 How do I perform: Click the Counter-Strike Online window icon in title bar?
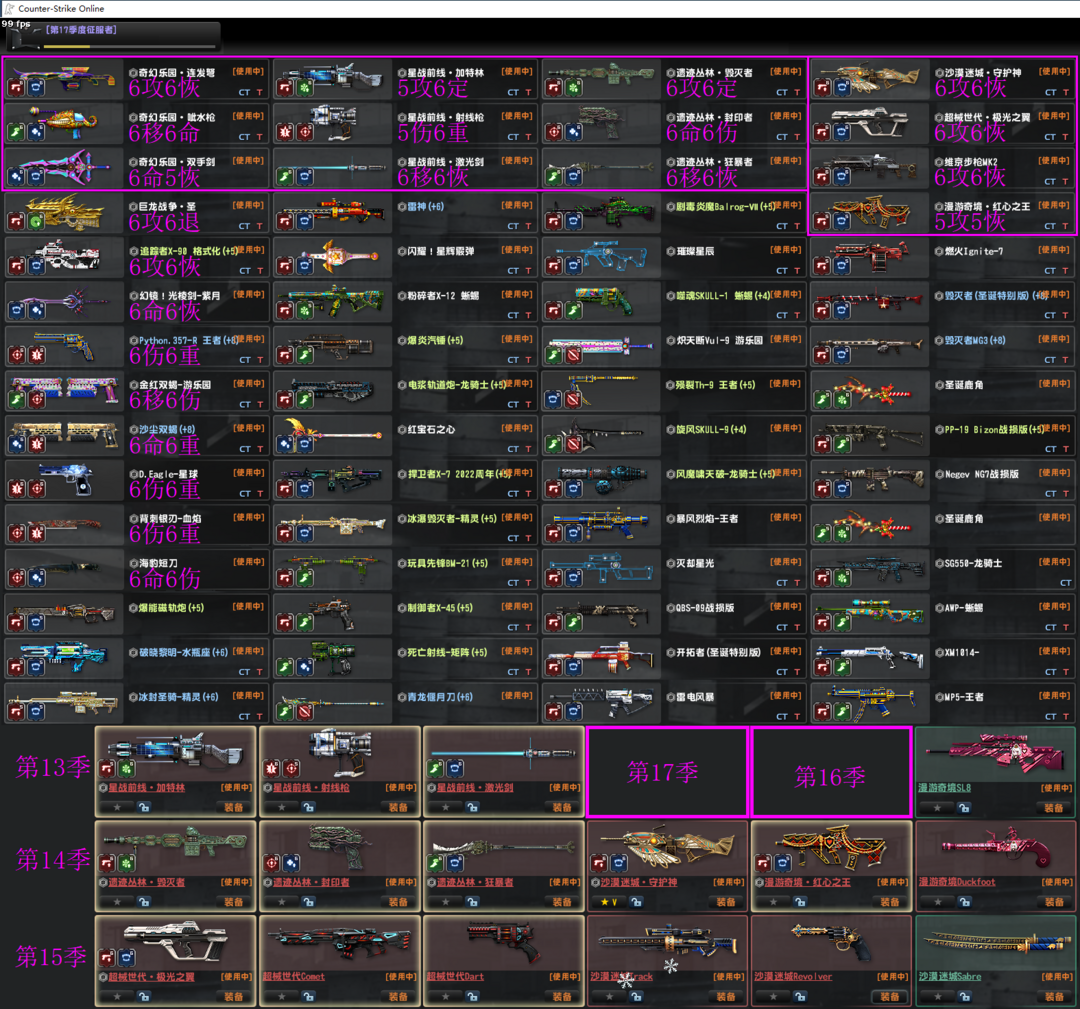(x=9, y=8)
